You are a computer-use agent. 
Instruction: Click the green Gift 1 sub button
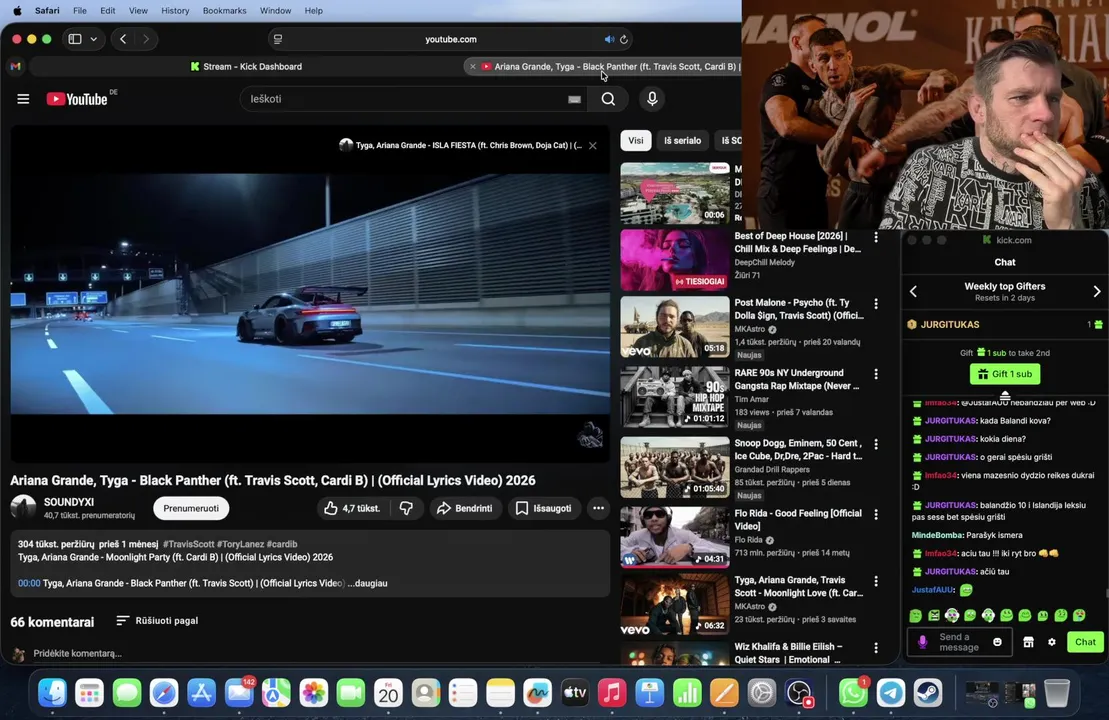1005,374
